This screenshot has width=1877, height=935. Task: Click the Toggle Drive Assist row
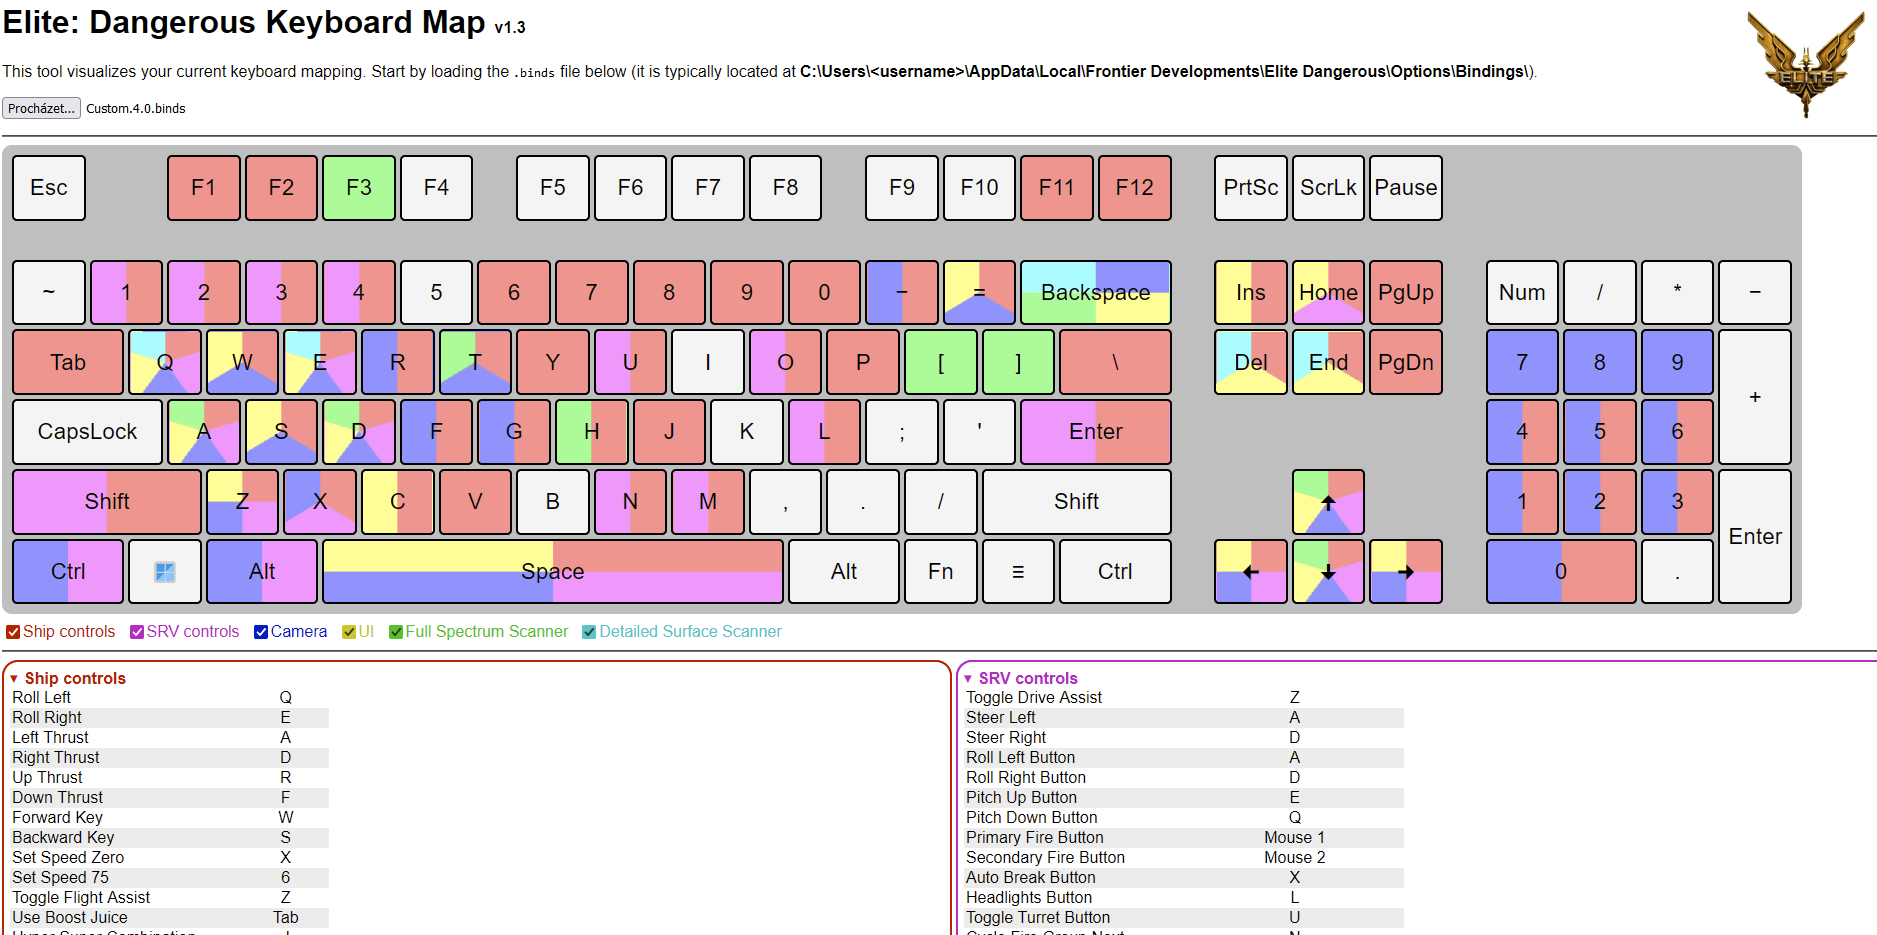coord(1184,698)
